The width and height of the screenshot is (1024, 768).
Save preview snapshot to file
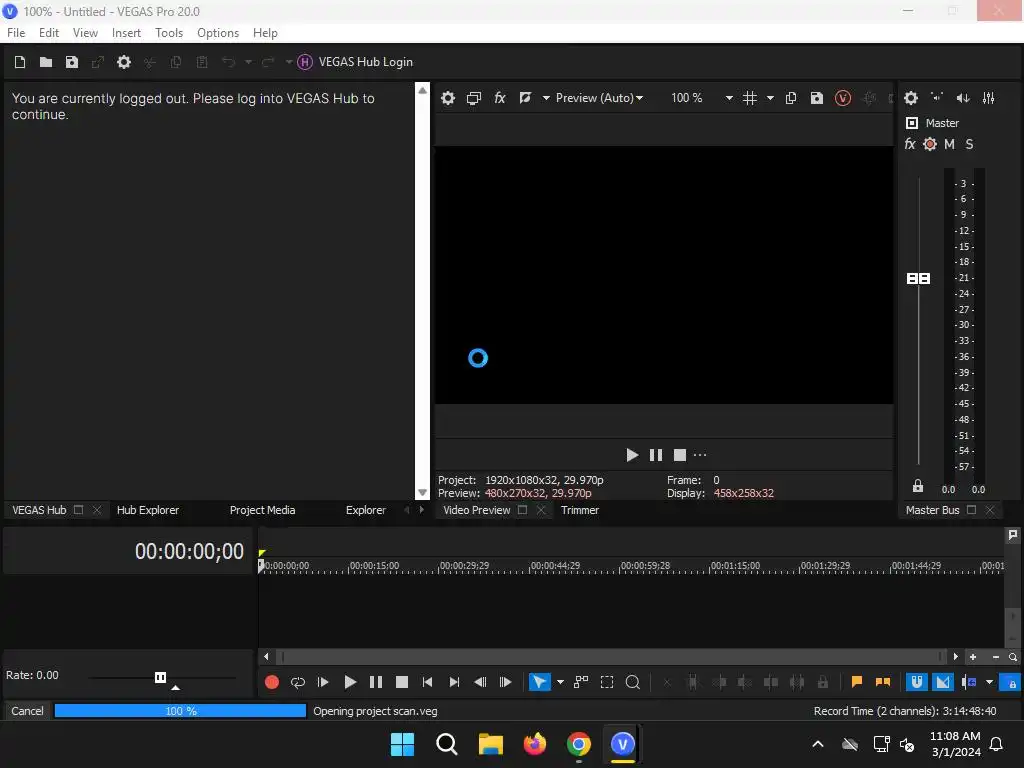pyautogui.click(x=816, y=98)
